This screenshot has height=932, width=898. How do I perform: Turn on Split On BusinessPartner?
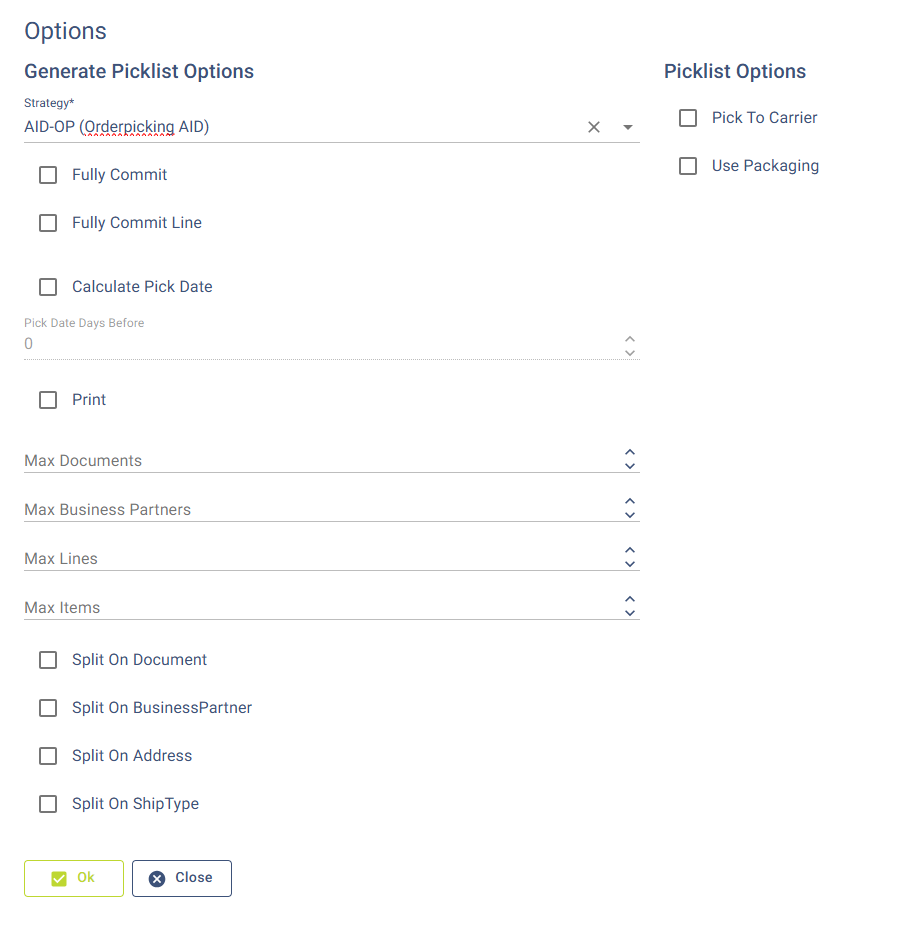(x=48, y=708)
